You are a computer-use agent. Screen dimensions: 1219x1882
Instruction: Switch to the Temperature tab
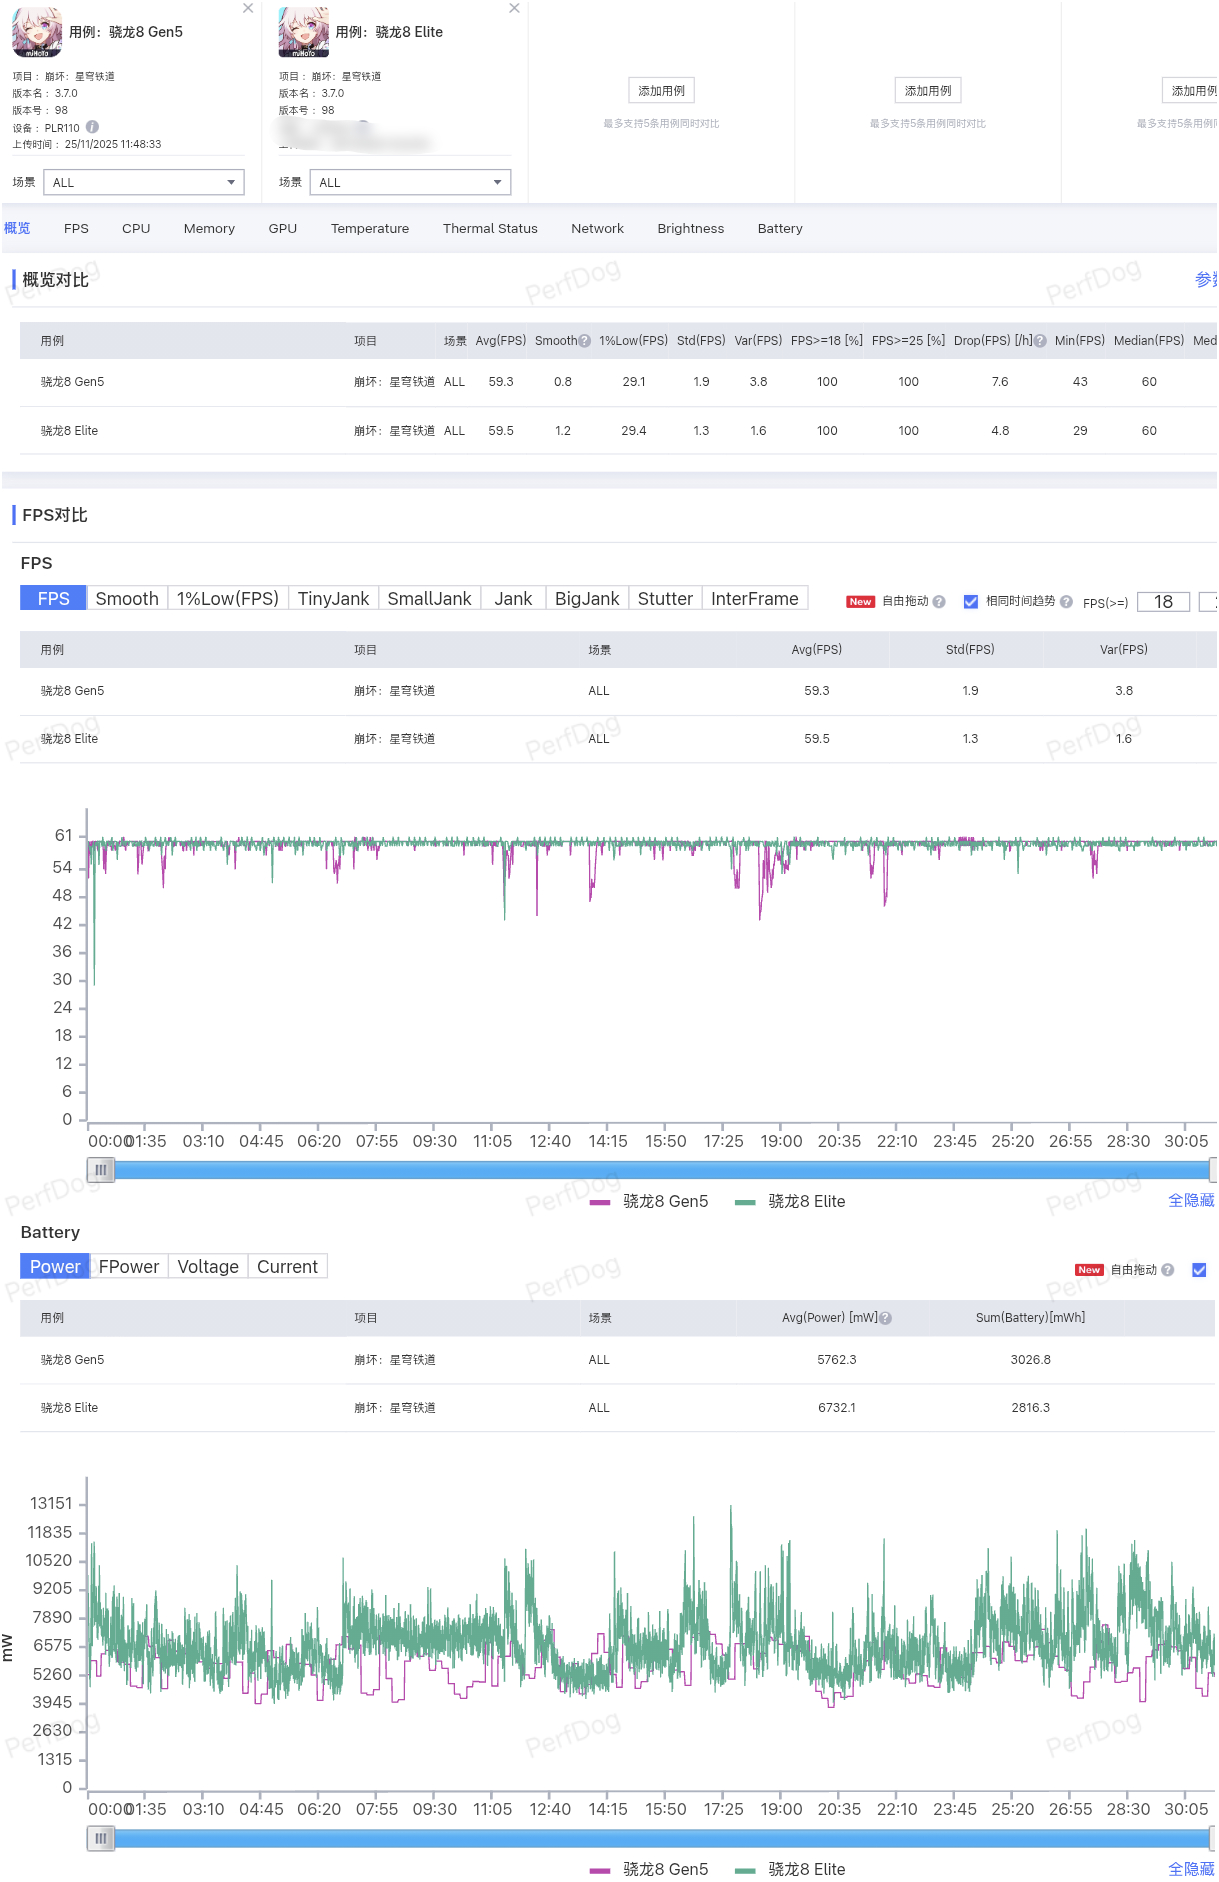coord(370,229)
